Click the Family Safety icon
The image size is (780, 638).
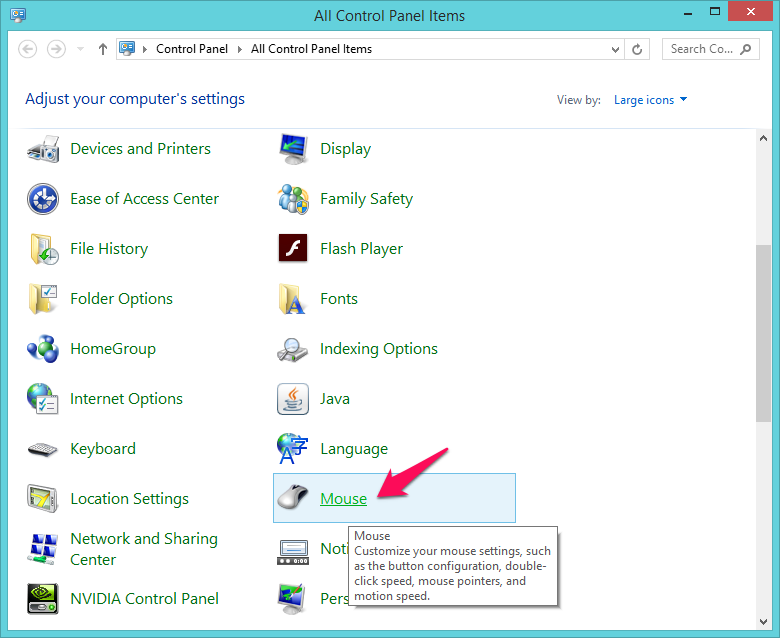pyautogui.click(x=293, y=199)
